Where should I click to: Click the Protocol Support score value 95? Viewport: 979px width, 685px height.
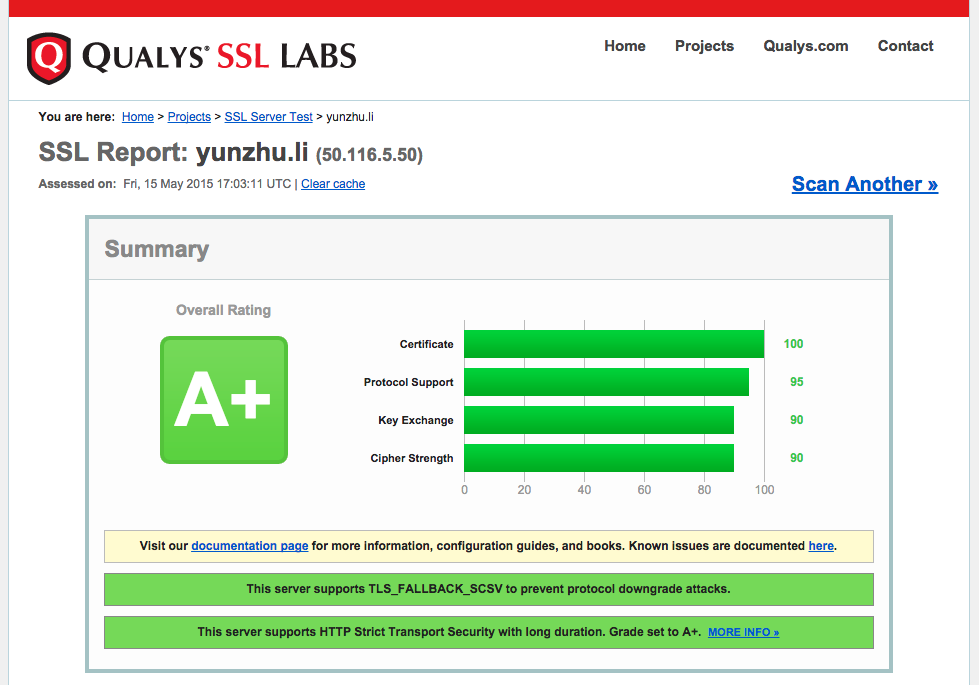click(x=796, y=382)
